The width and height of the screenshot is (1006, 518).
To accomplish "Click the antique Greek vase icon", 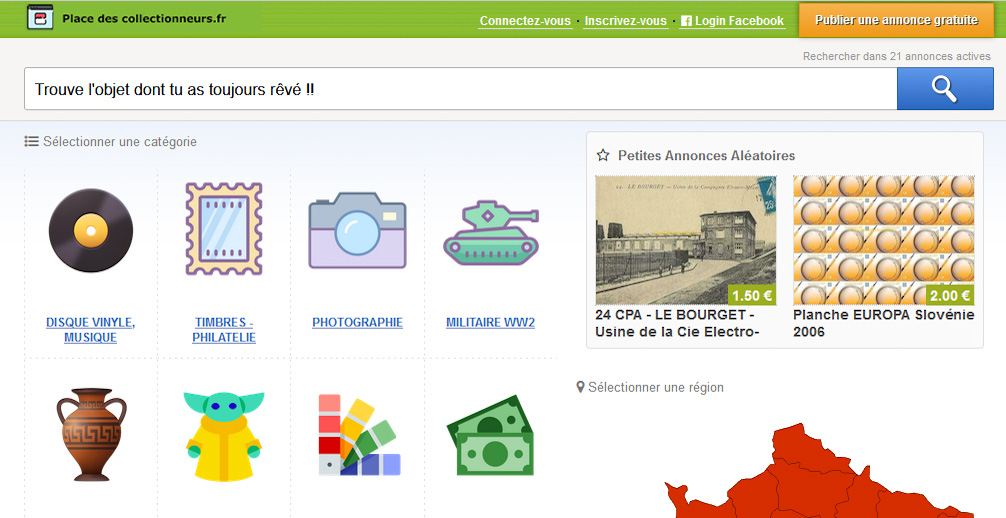I will 90,434.
